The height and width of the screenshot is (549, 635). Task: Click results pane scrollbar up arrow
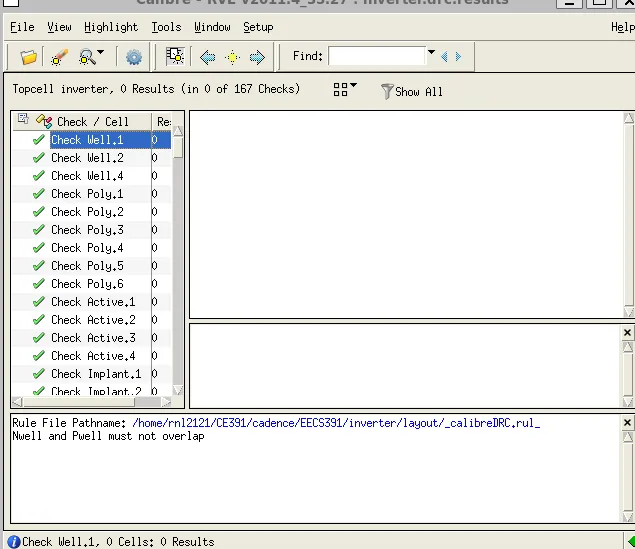[629, 118]
